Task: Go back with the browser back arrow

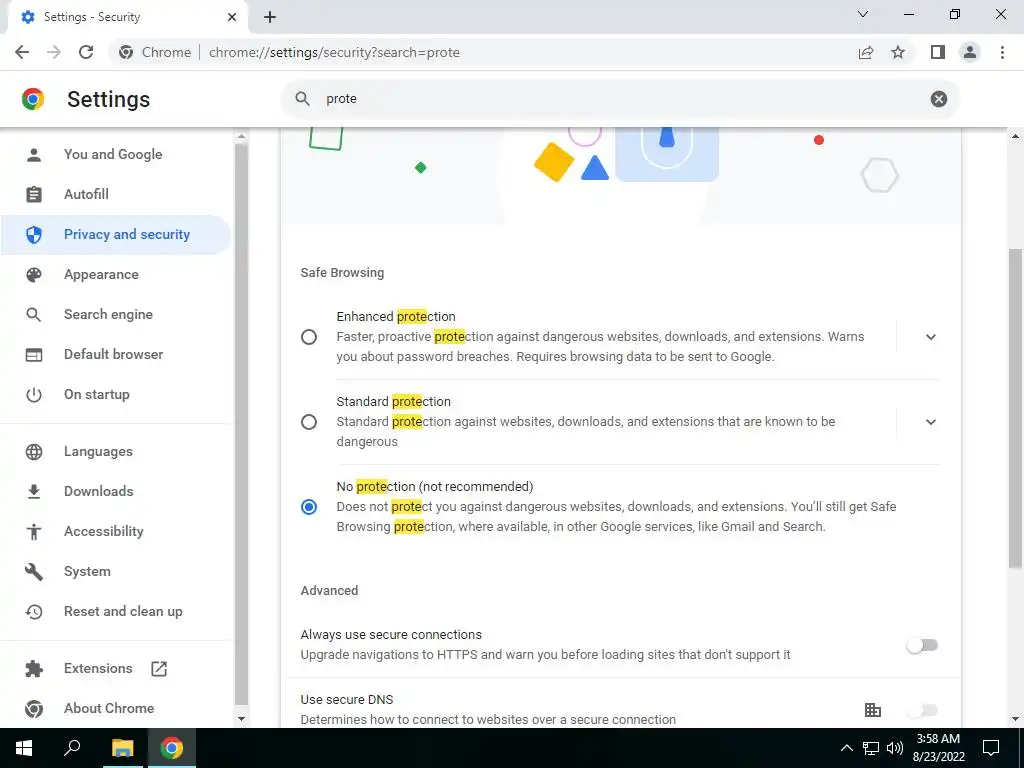Action: [22, 52]
